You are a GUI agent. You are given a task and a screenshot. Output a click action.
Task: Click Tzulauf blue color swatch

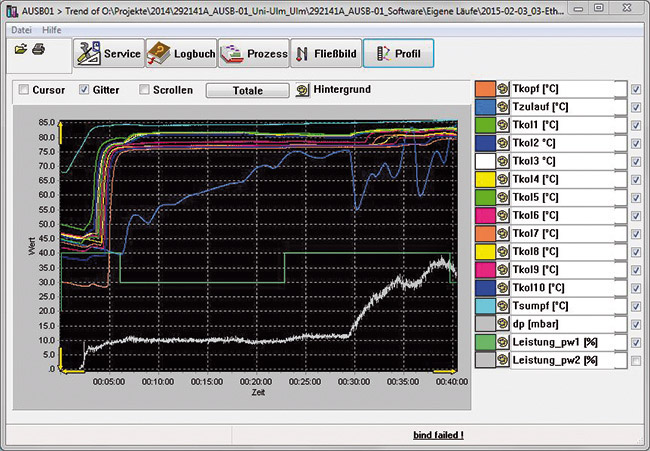485,107
